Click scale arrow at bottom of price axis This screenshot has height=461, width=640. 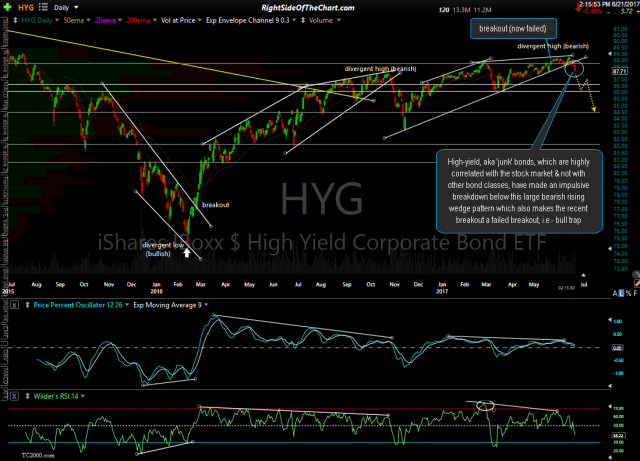610,248
